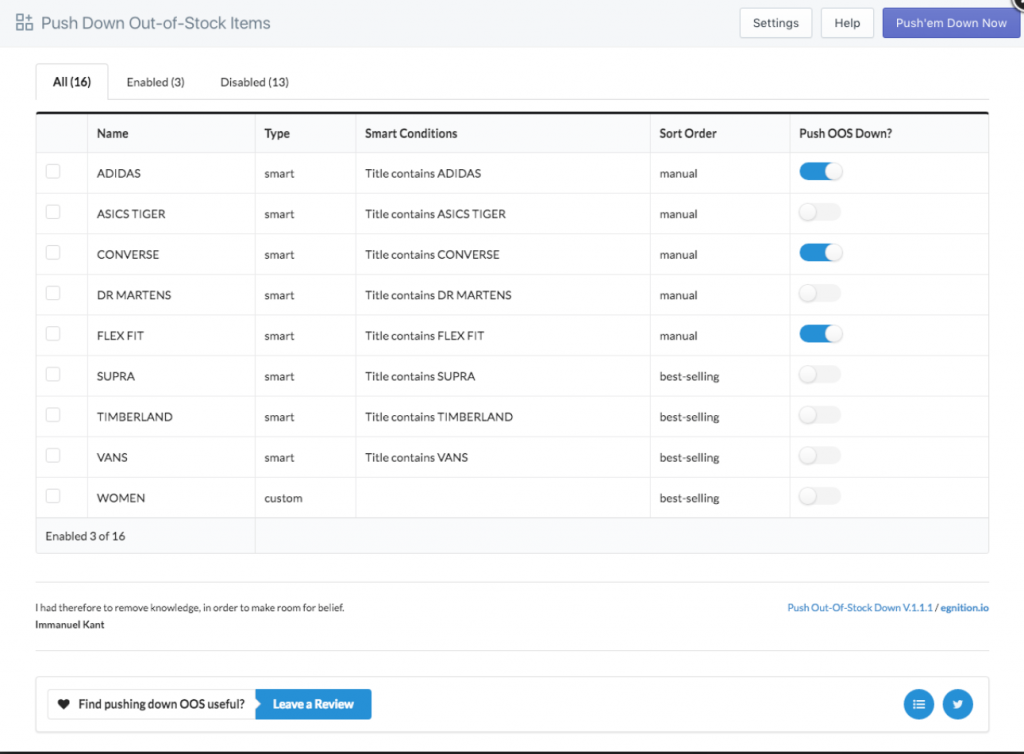Open the Settings button

click(776, 23)
